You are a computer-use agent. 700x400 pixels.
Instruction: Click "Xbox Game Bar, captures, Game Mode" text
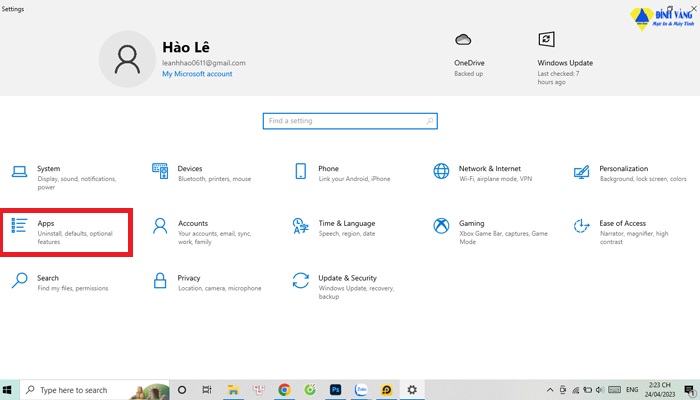503,238
